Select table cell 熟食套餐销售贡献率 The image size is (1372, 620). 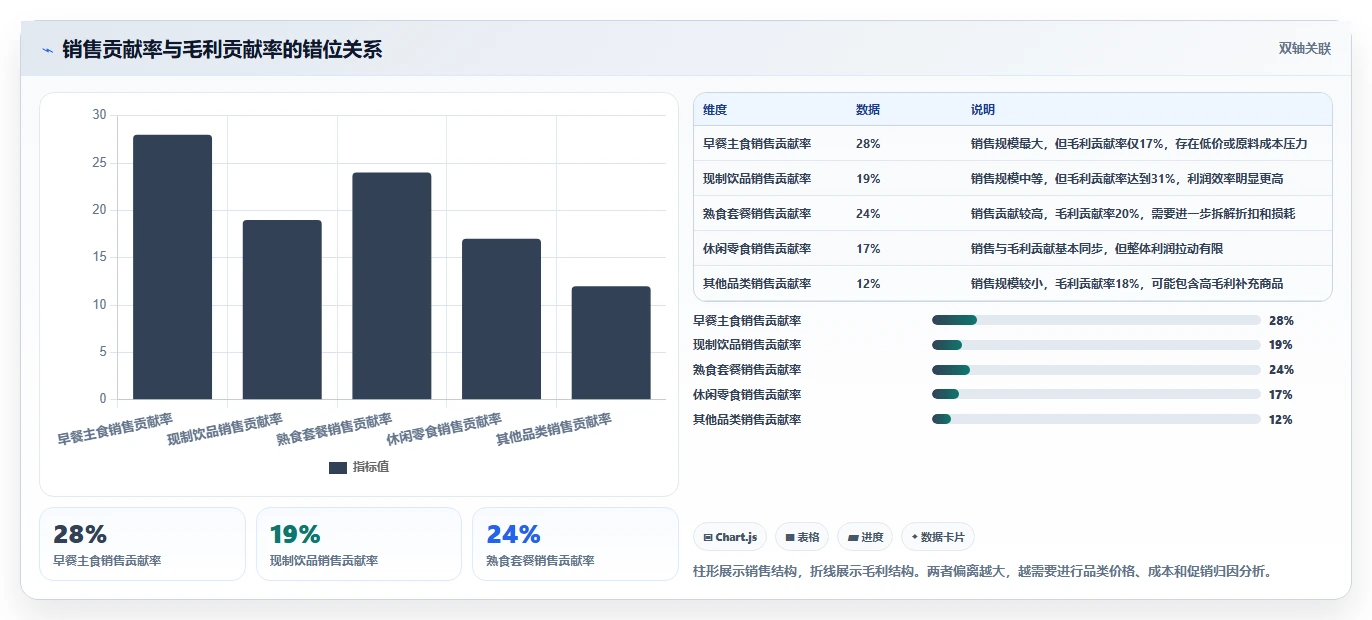(757, 214)
